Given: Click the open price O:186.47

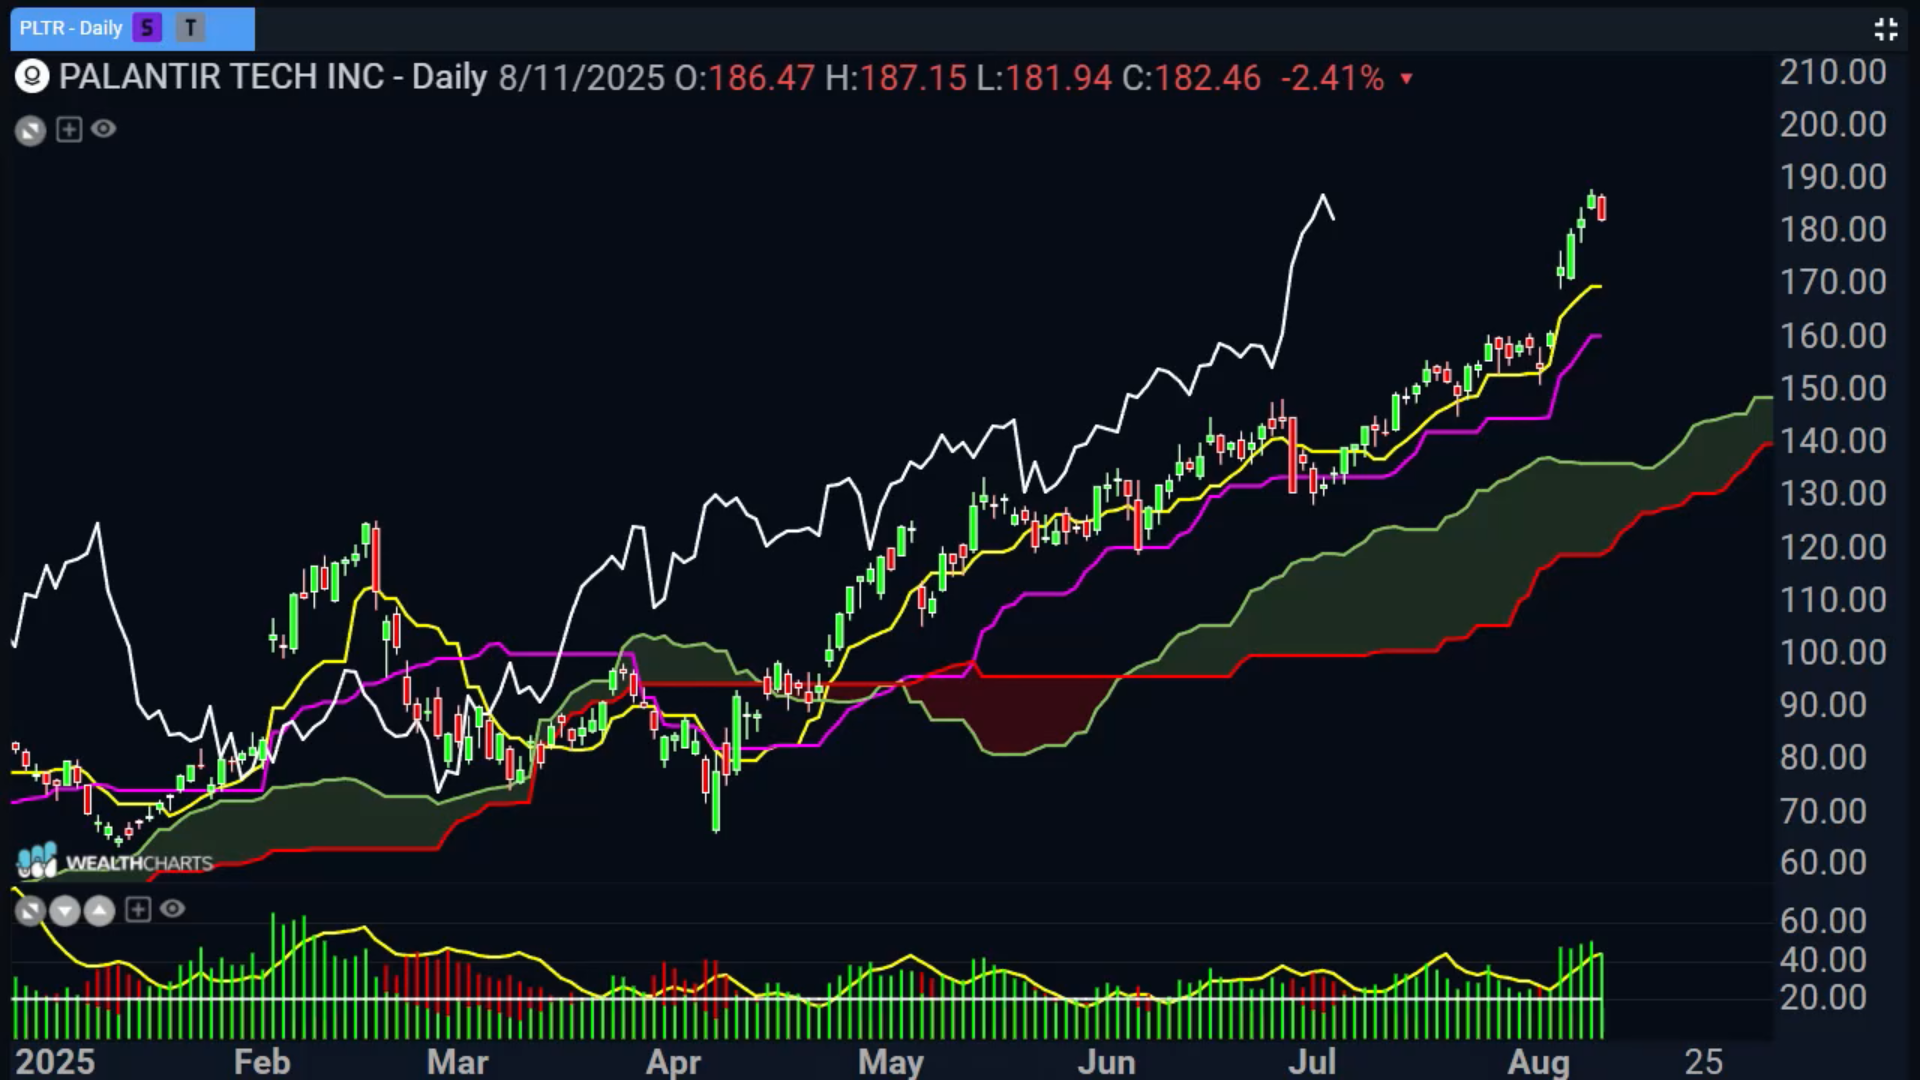Looking at the screenshot, I should click(744, 78).
